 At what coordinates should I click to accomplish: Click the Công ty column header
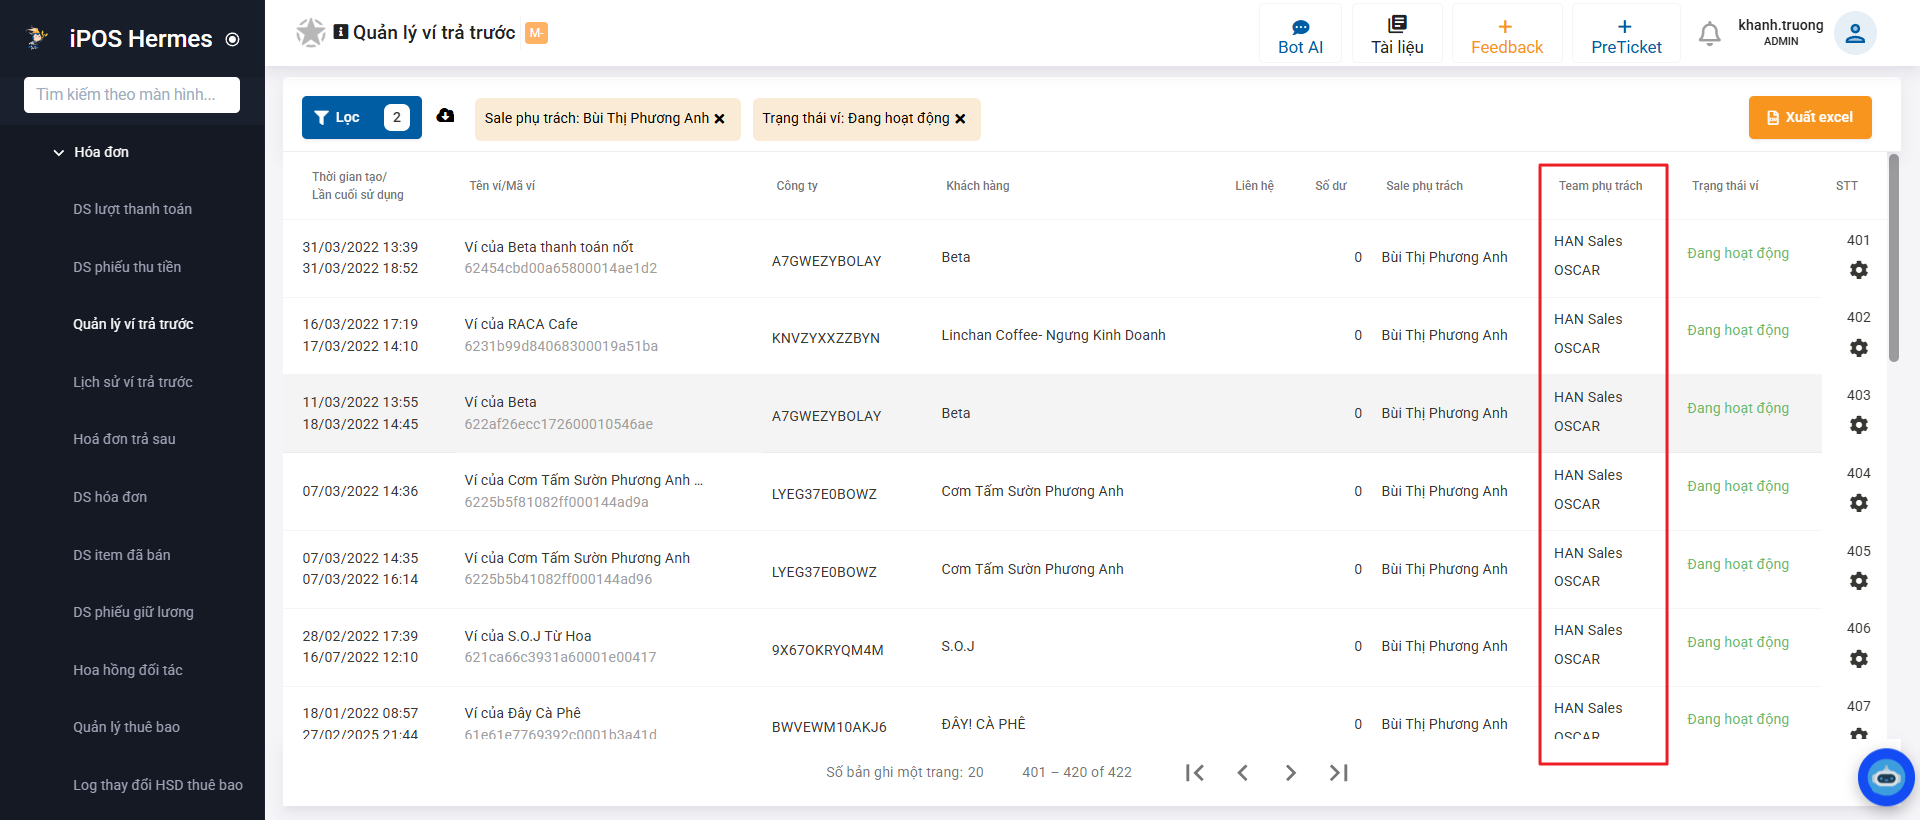797,186
